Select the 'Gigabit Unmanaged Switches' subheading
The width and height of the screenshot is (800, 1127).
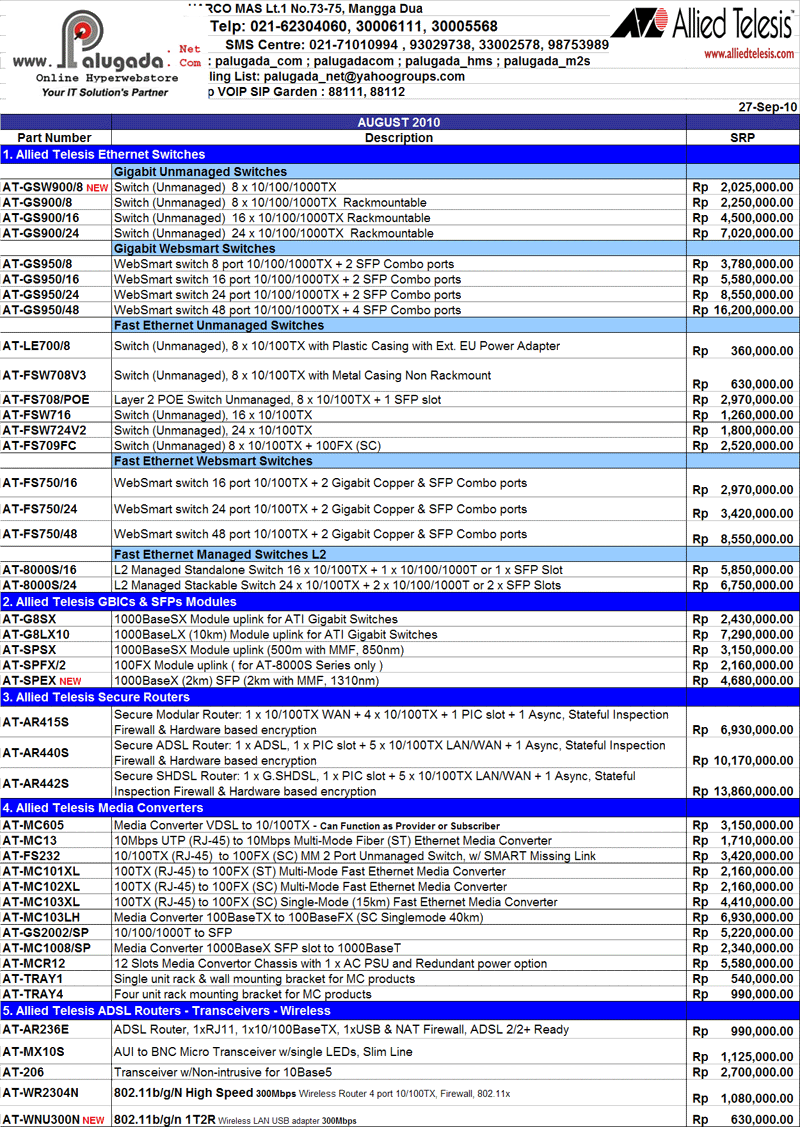pyautogui.click(x=201, y=172)
